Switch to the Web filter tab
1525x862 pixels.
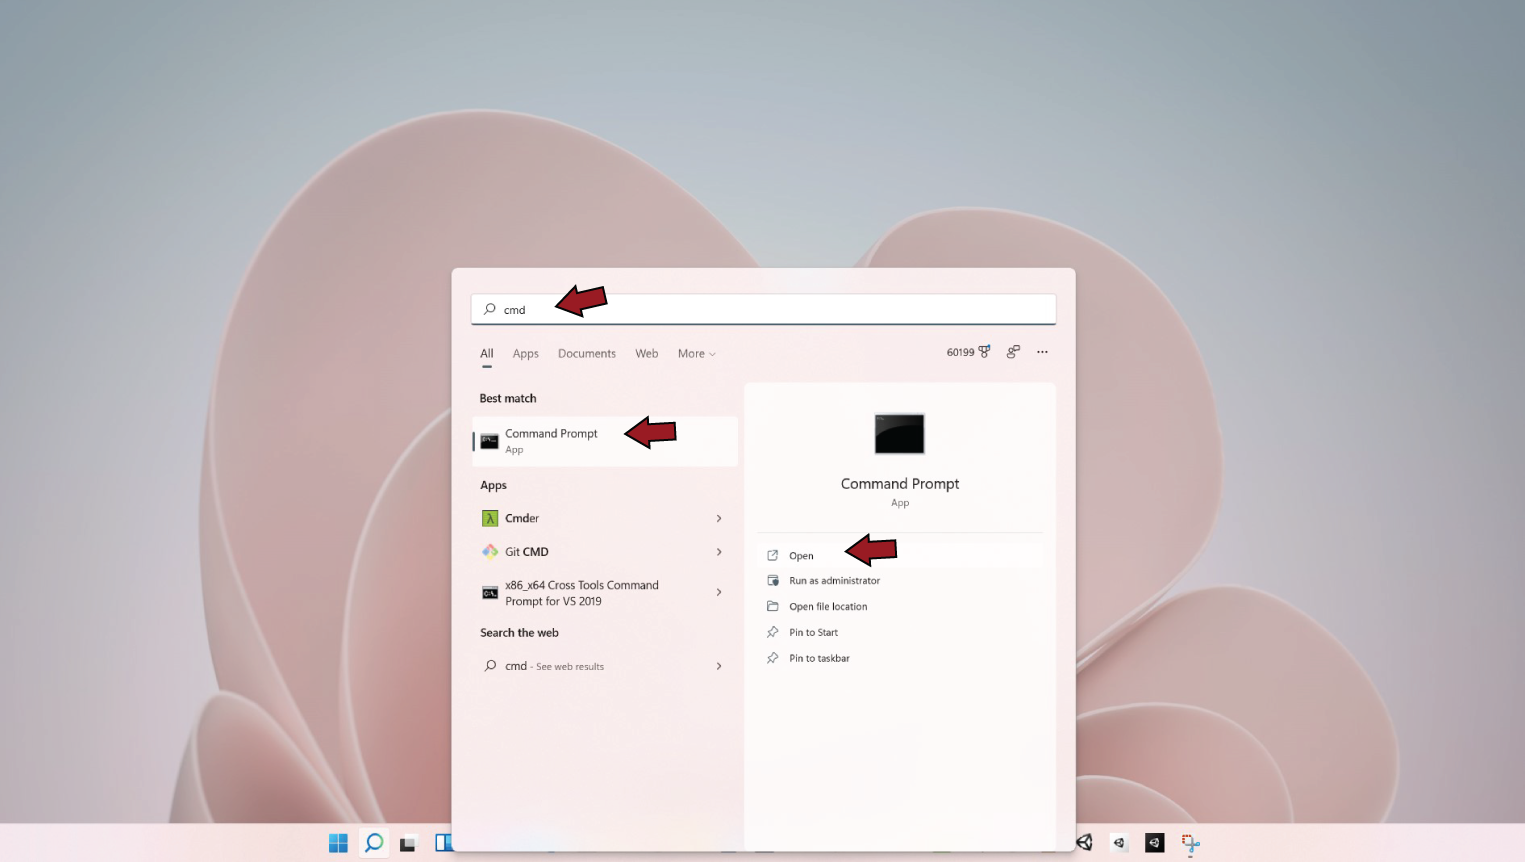point(647,354)
